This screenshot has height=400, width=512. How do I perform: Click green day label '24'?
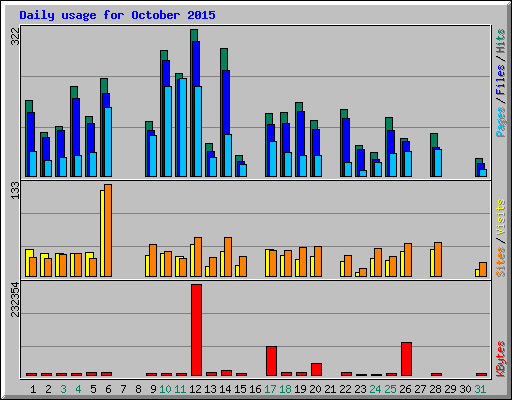point(375,389)
